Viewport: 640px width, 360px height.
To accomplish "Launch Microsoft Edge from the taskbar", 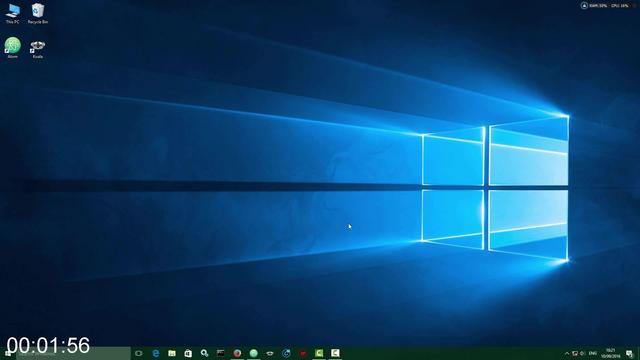I will point(156,353).
